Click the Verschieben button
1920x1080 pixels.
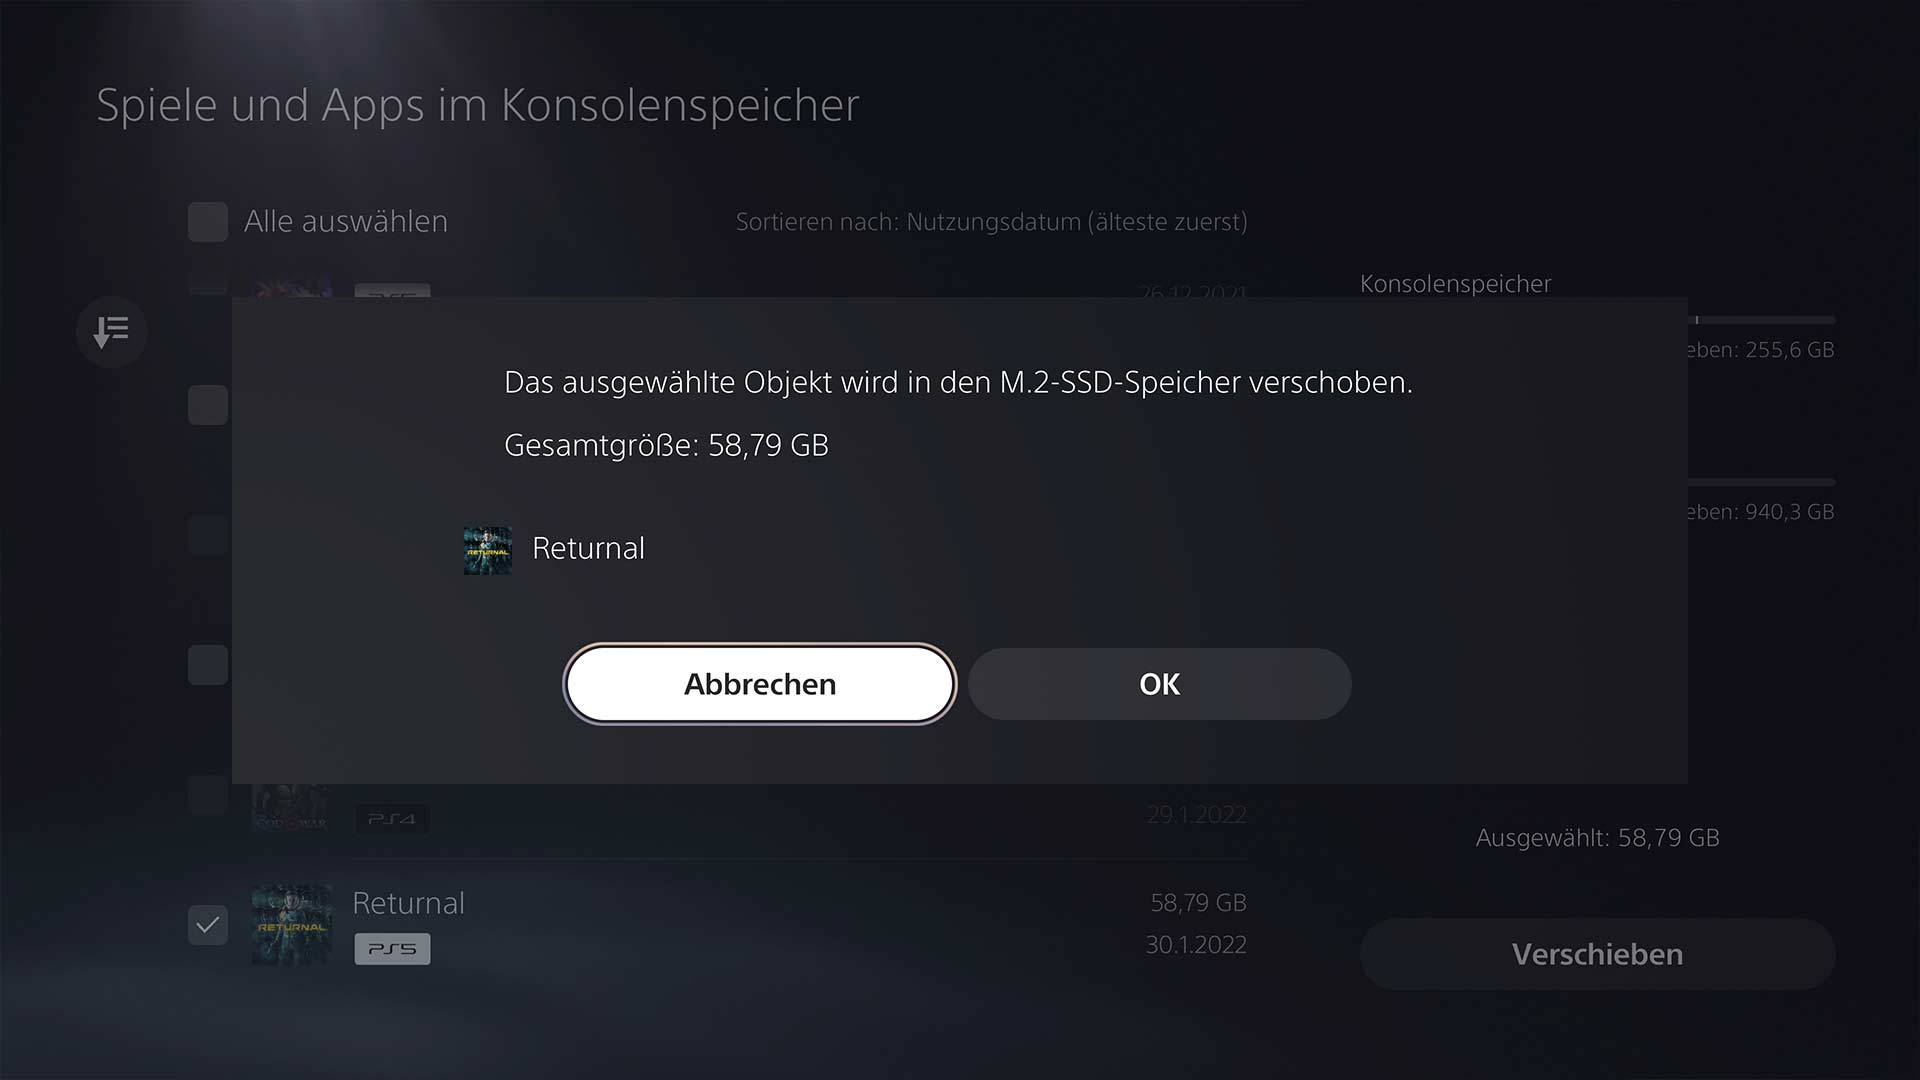click(x=1597, y=954)
